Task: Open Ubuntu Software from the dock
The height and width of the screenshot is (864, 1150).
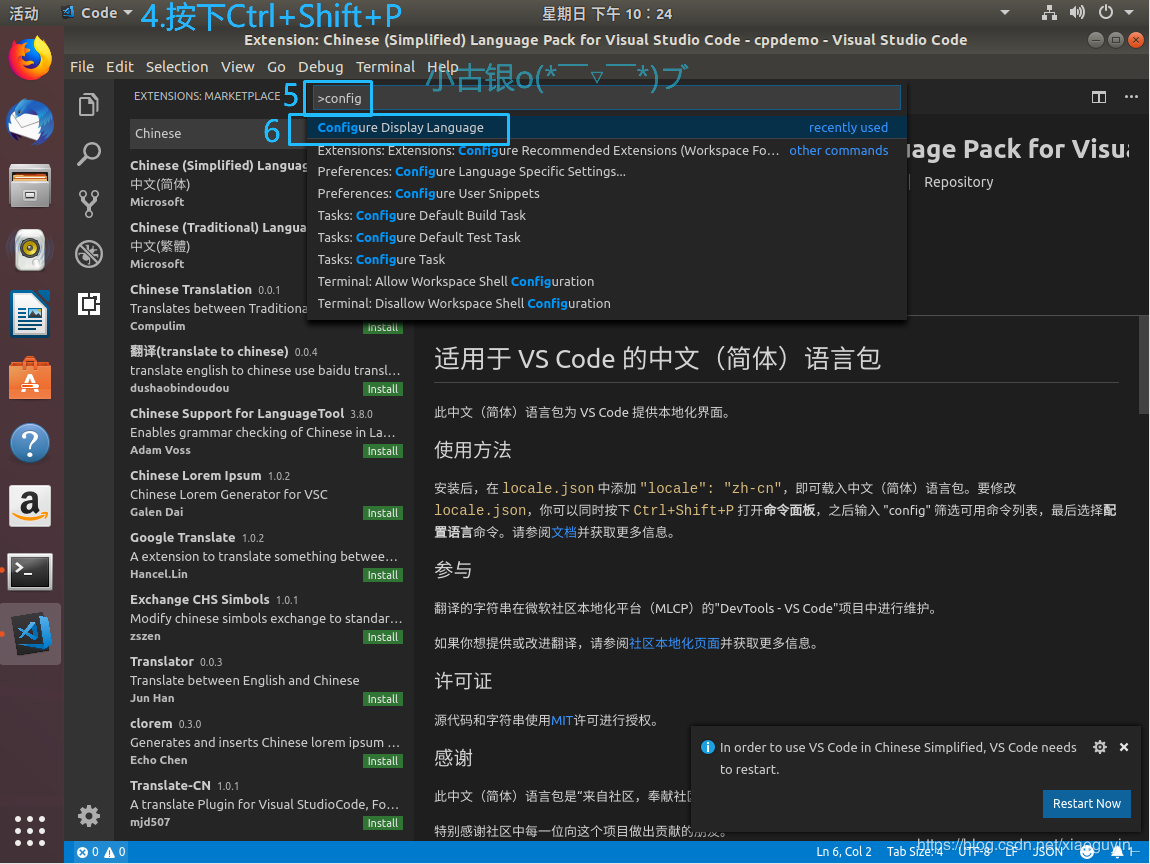Action: click(x=30, y=378)
